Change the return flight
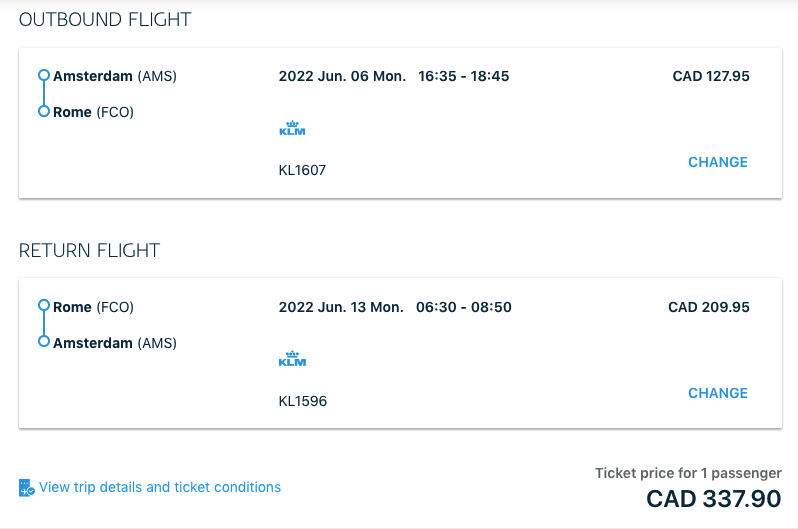This screenshot has width=798, height=529. pyautogui.click(x=718, y=393)
